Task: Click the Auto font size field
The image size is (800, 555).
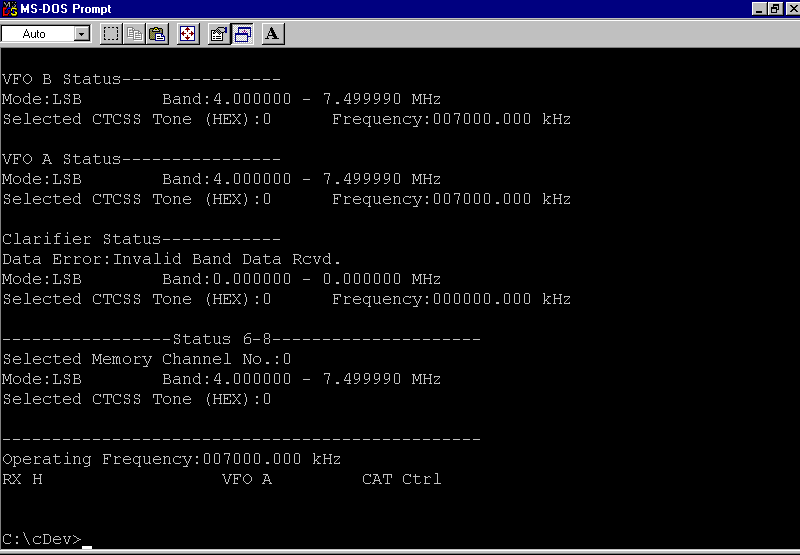Action: pos(37,34)
